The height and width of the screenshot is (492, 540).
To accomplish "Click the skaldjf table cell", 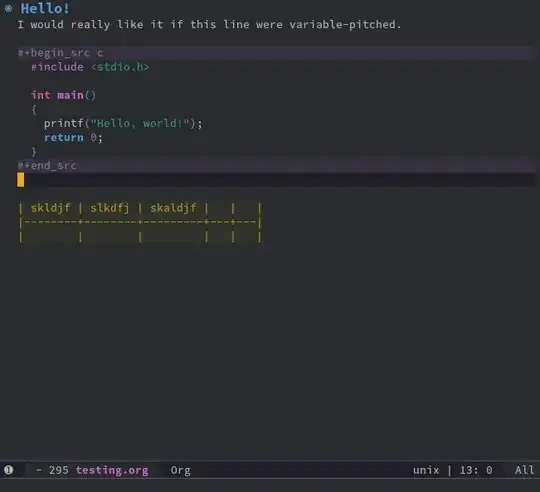I will pyautogui.click(x=173, y=208).
